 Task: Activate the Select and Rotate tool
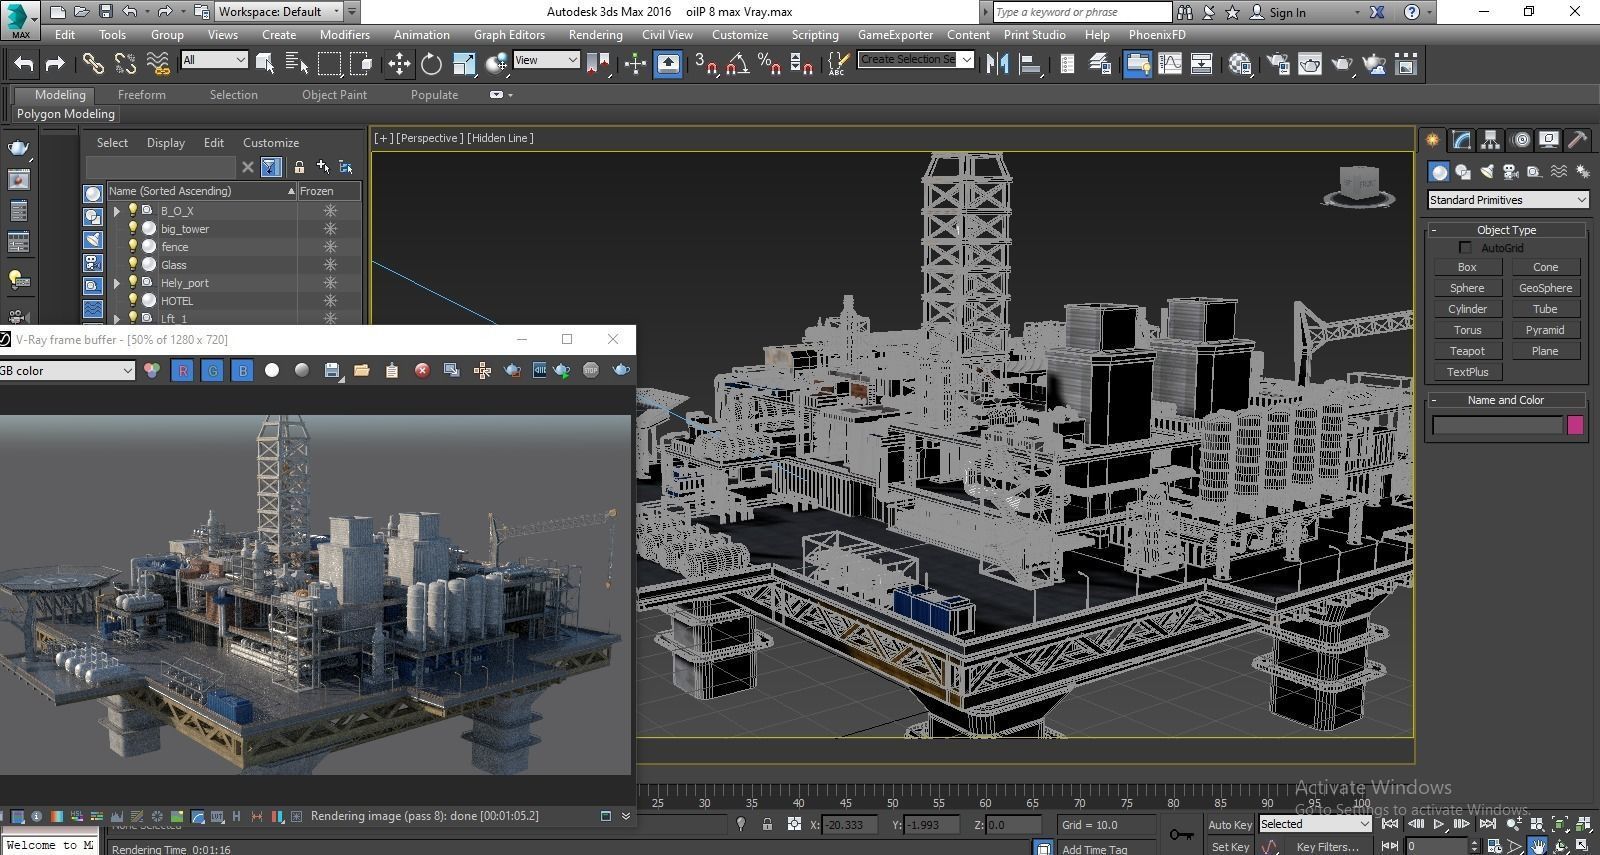(x=431, y=64)
